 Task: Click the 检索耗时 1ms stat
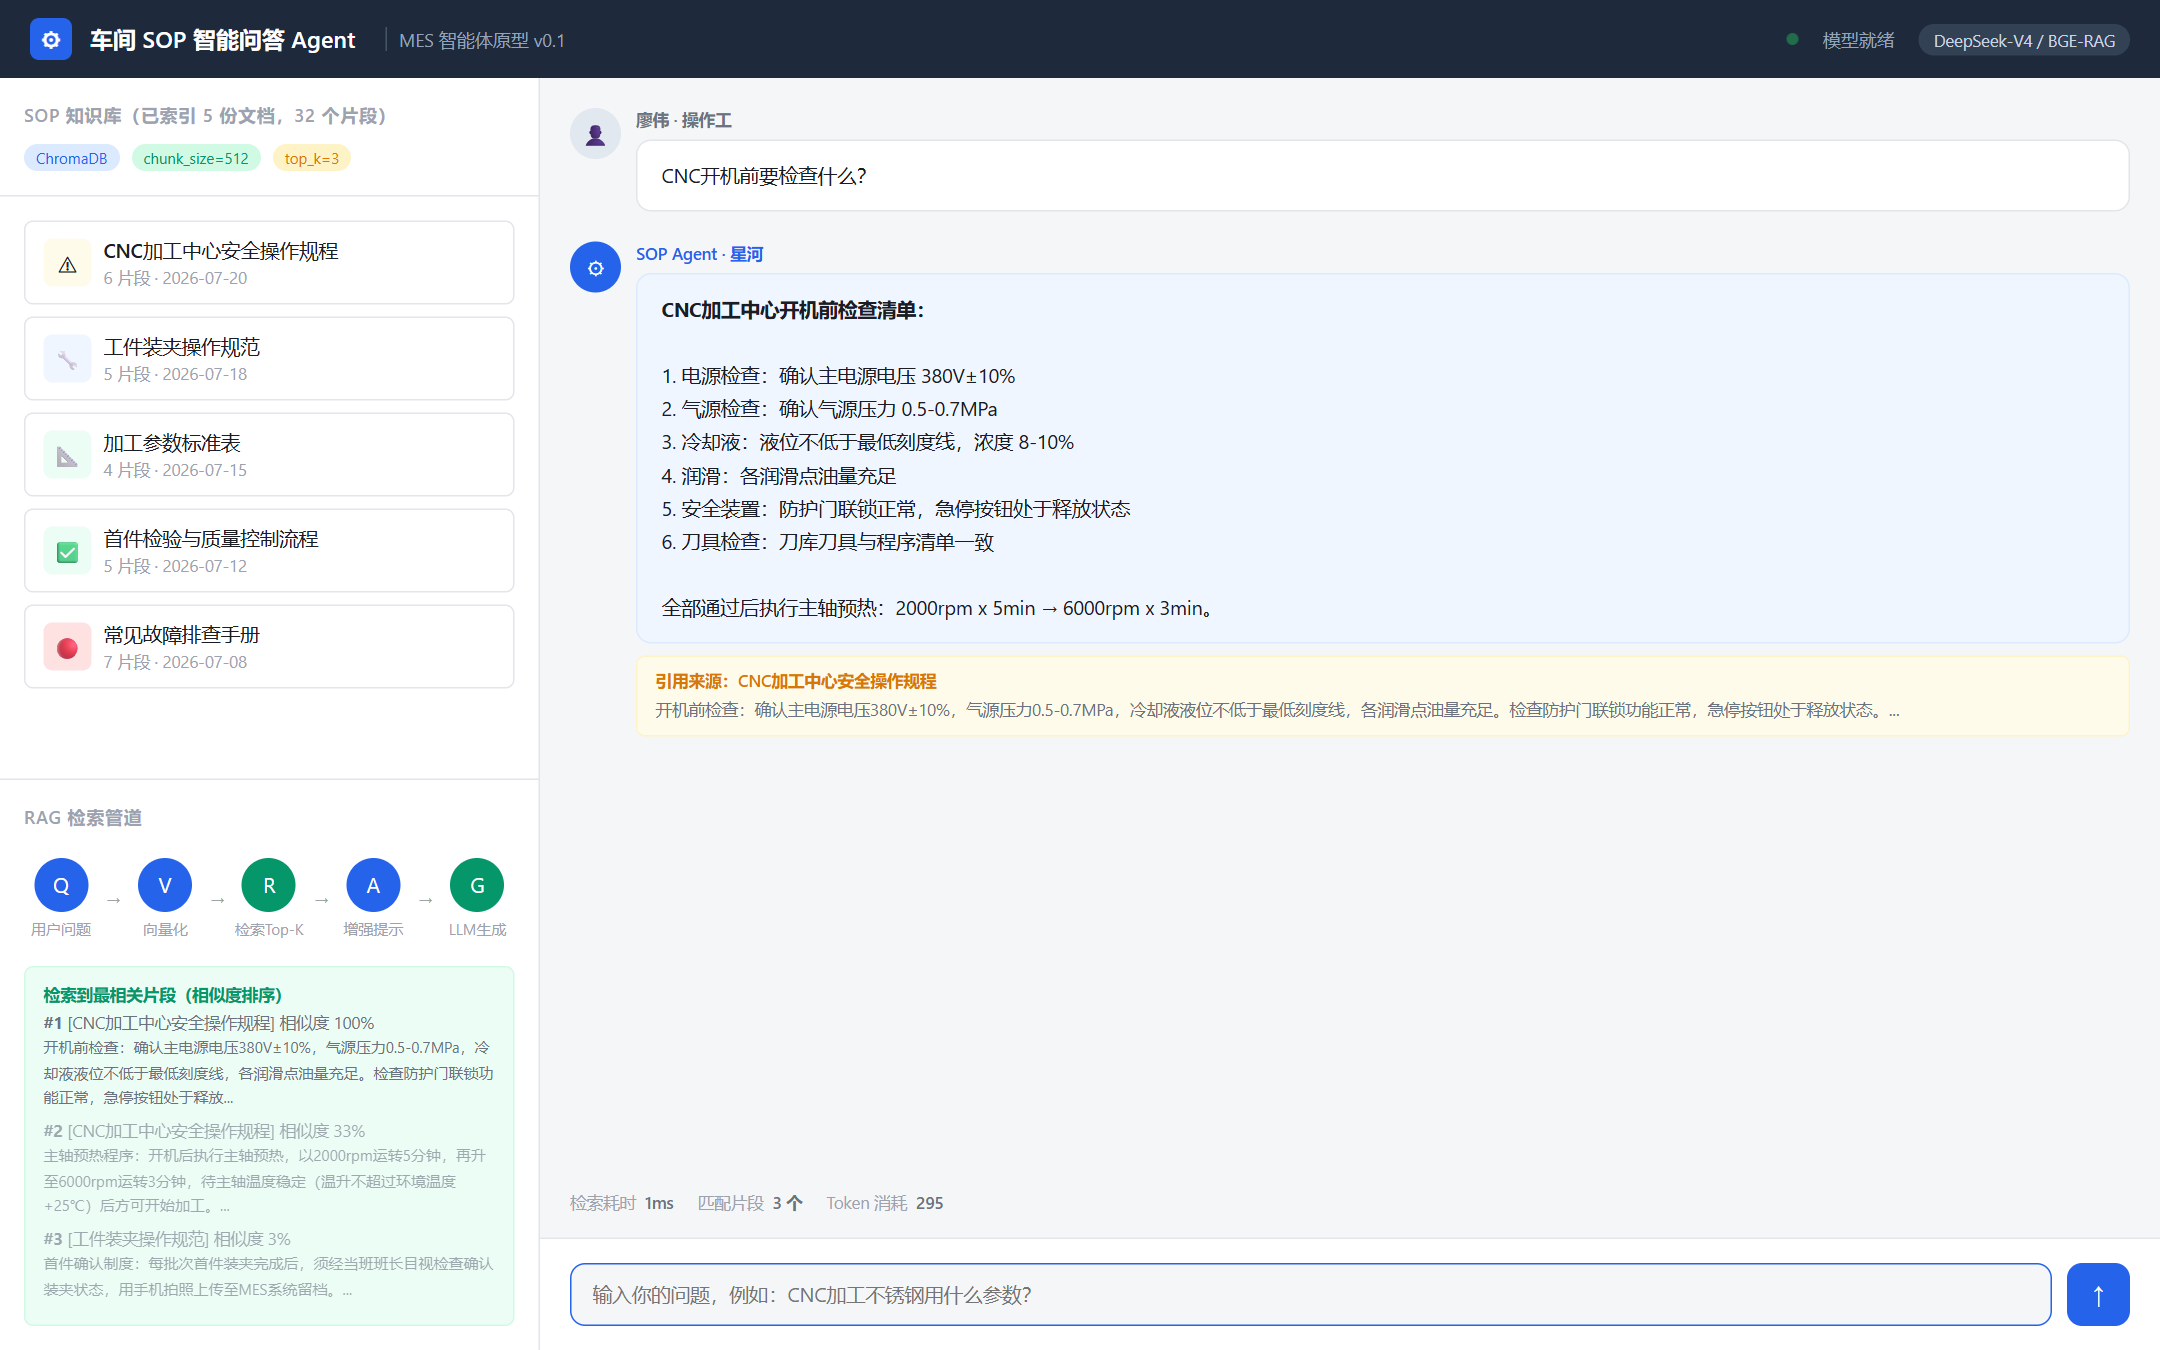pos(622,1203)
